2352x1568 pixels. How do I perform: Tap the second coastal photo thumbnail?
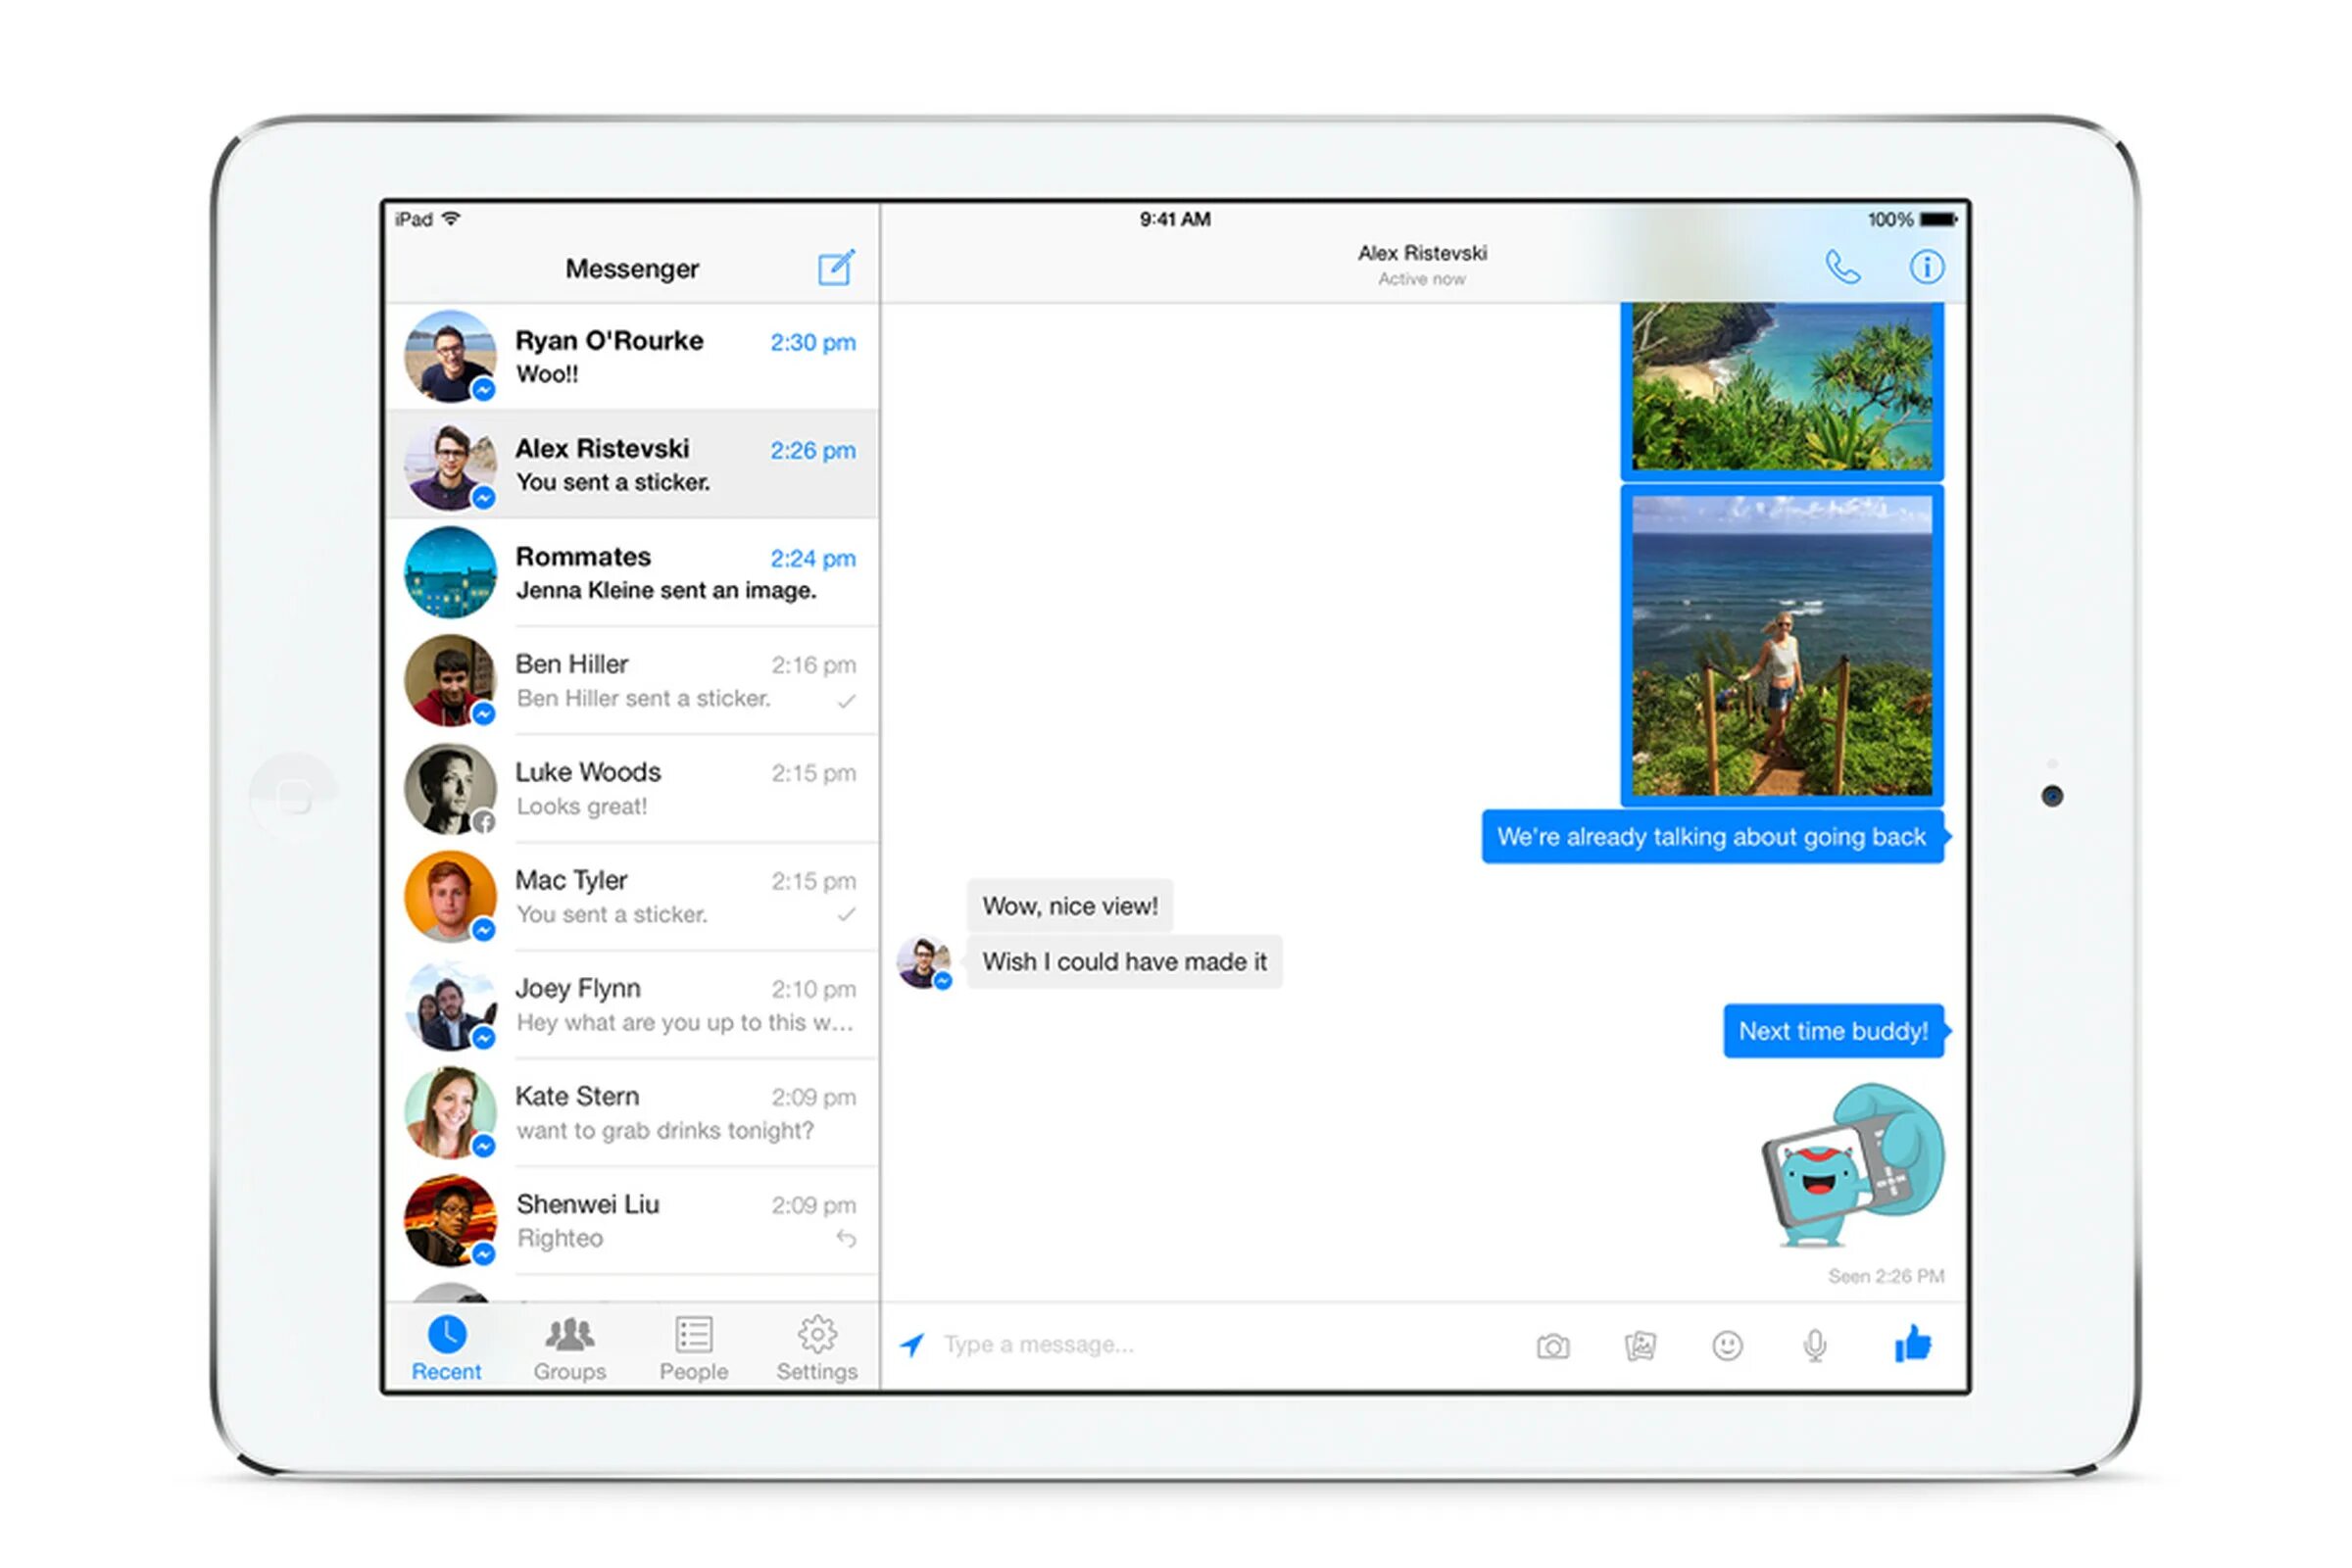click(1773, 646)
